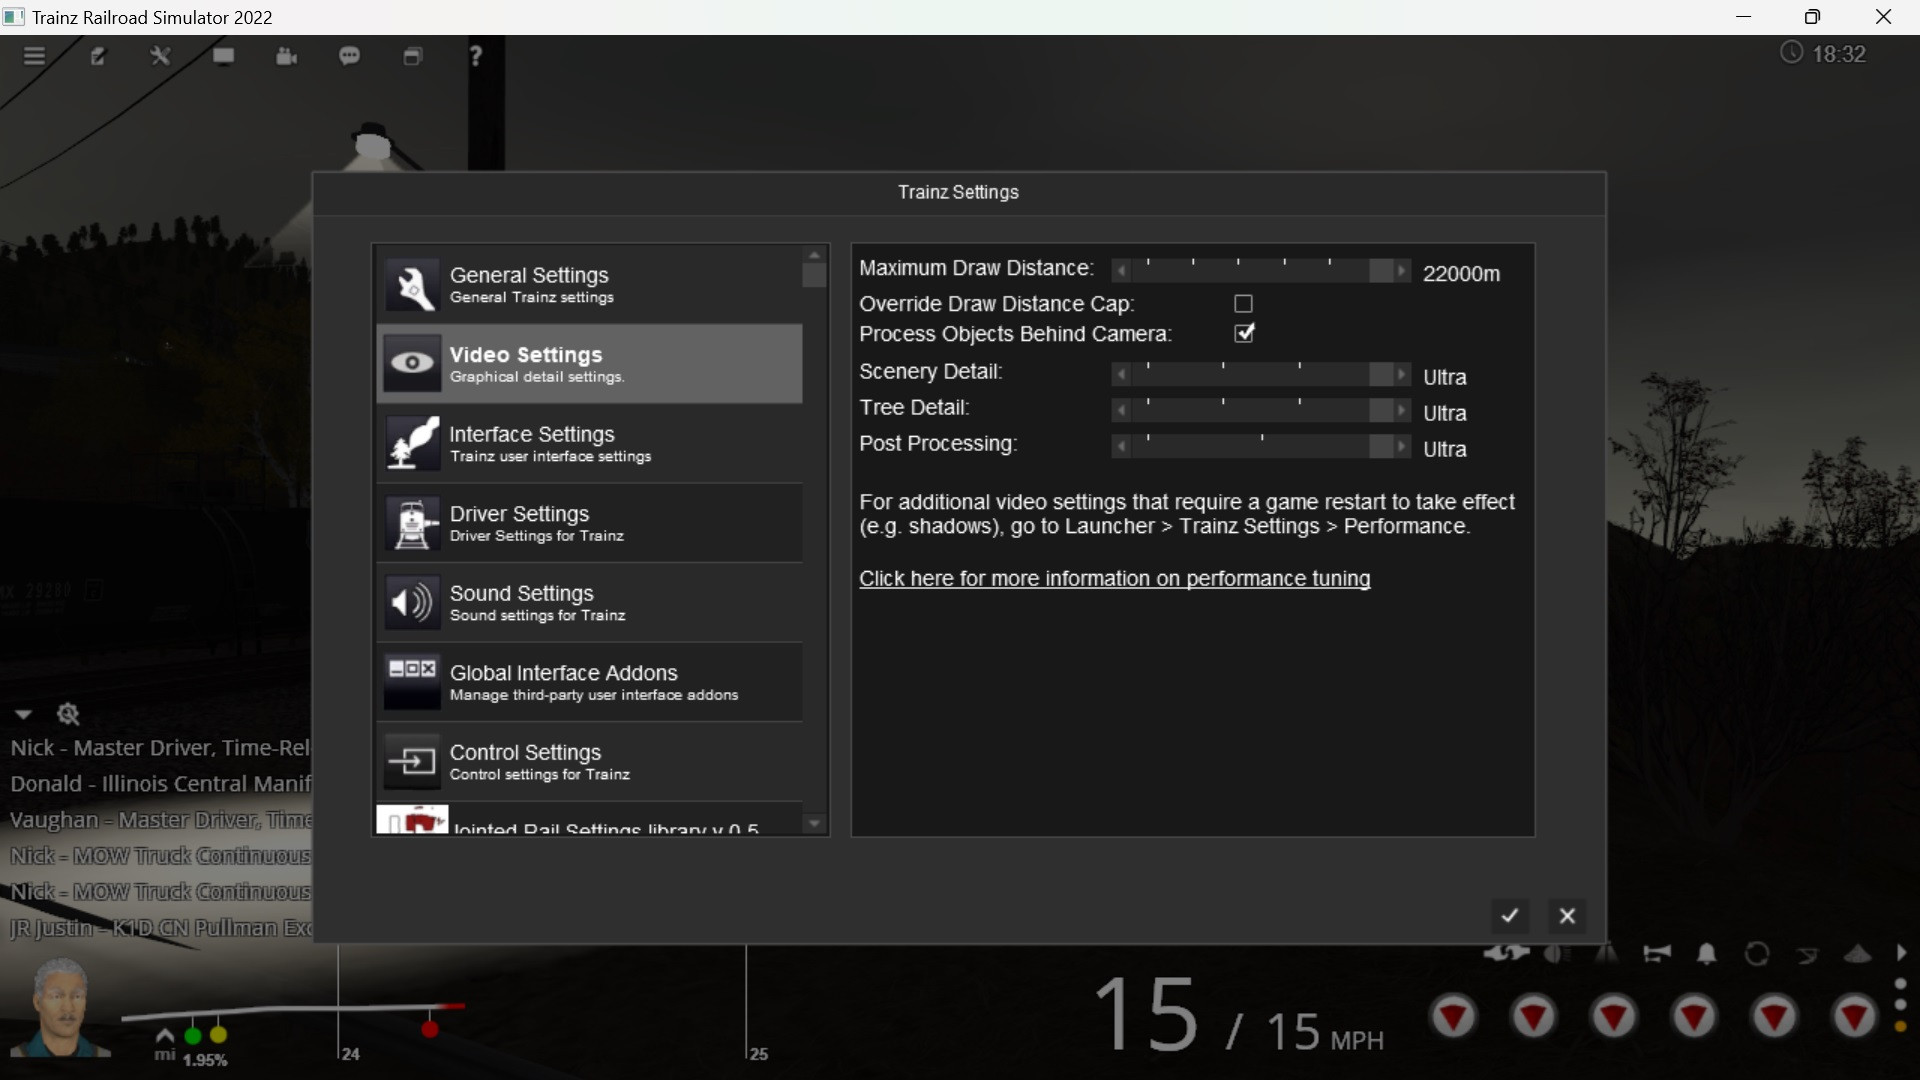Click the monitor display icon in top toolbar
1920x1080 pixels.
(223, 56)
